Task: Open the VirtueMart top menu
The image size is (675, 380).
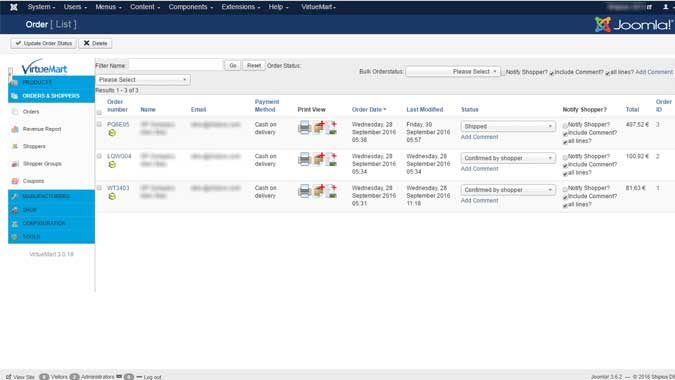Action: pos(318,7)
